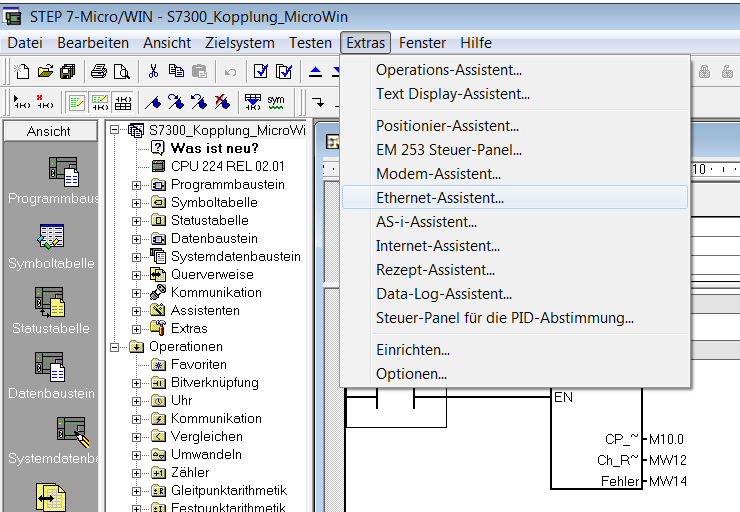Click the line-down arrow ladder icon
This screenshot has width=740, height=512.
click(319, 102)
